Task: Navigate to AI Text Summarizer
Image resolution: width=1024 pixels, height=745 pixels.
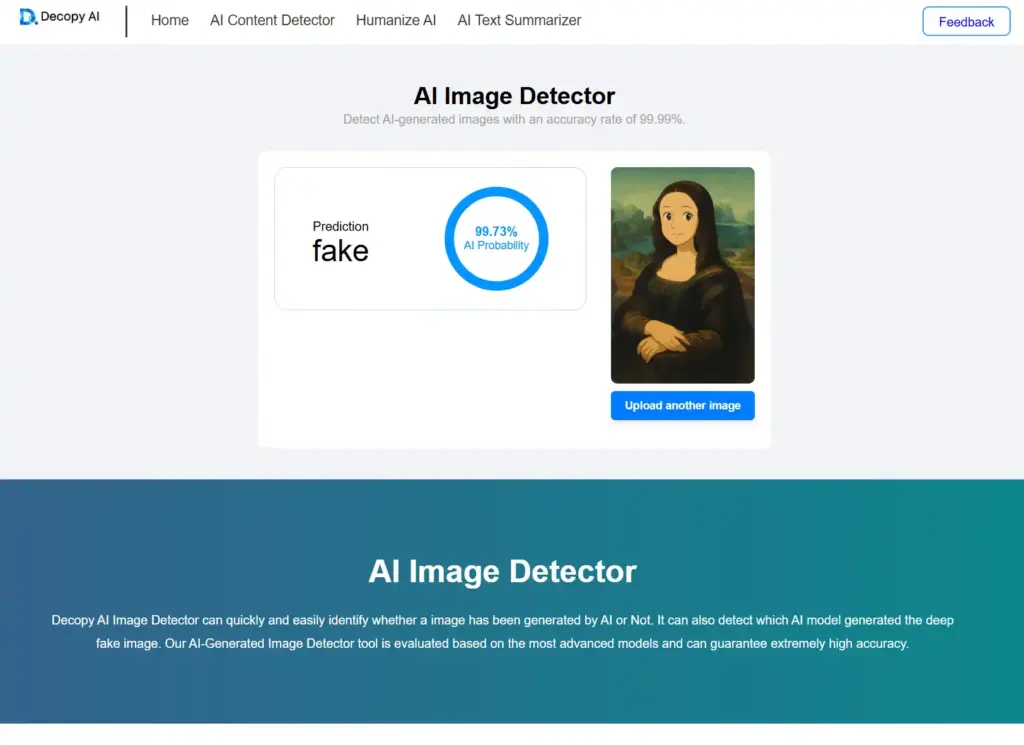Action: (x=519, y=20)
